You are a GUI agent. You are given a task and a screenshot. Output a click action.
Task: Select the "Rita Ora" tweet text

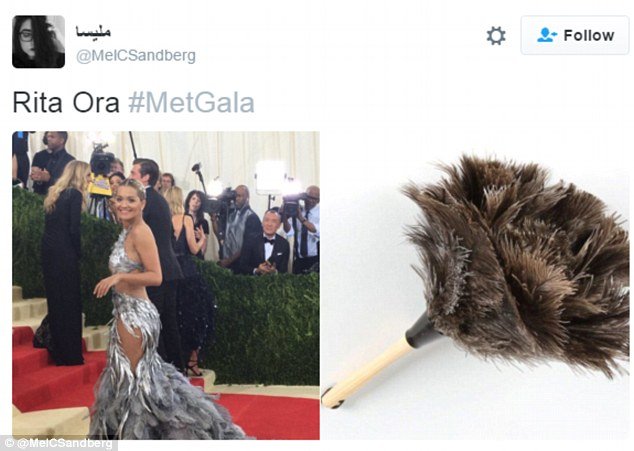pos(66,102)
